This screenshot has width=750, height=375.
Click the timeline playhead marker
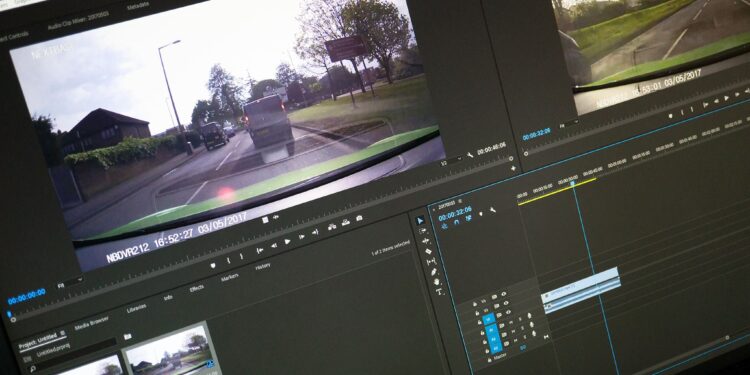click(x=573, y=183)
